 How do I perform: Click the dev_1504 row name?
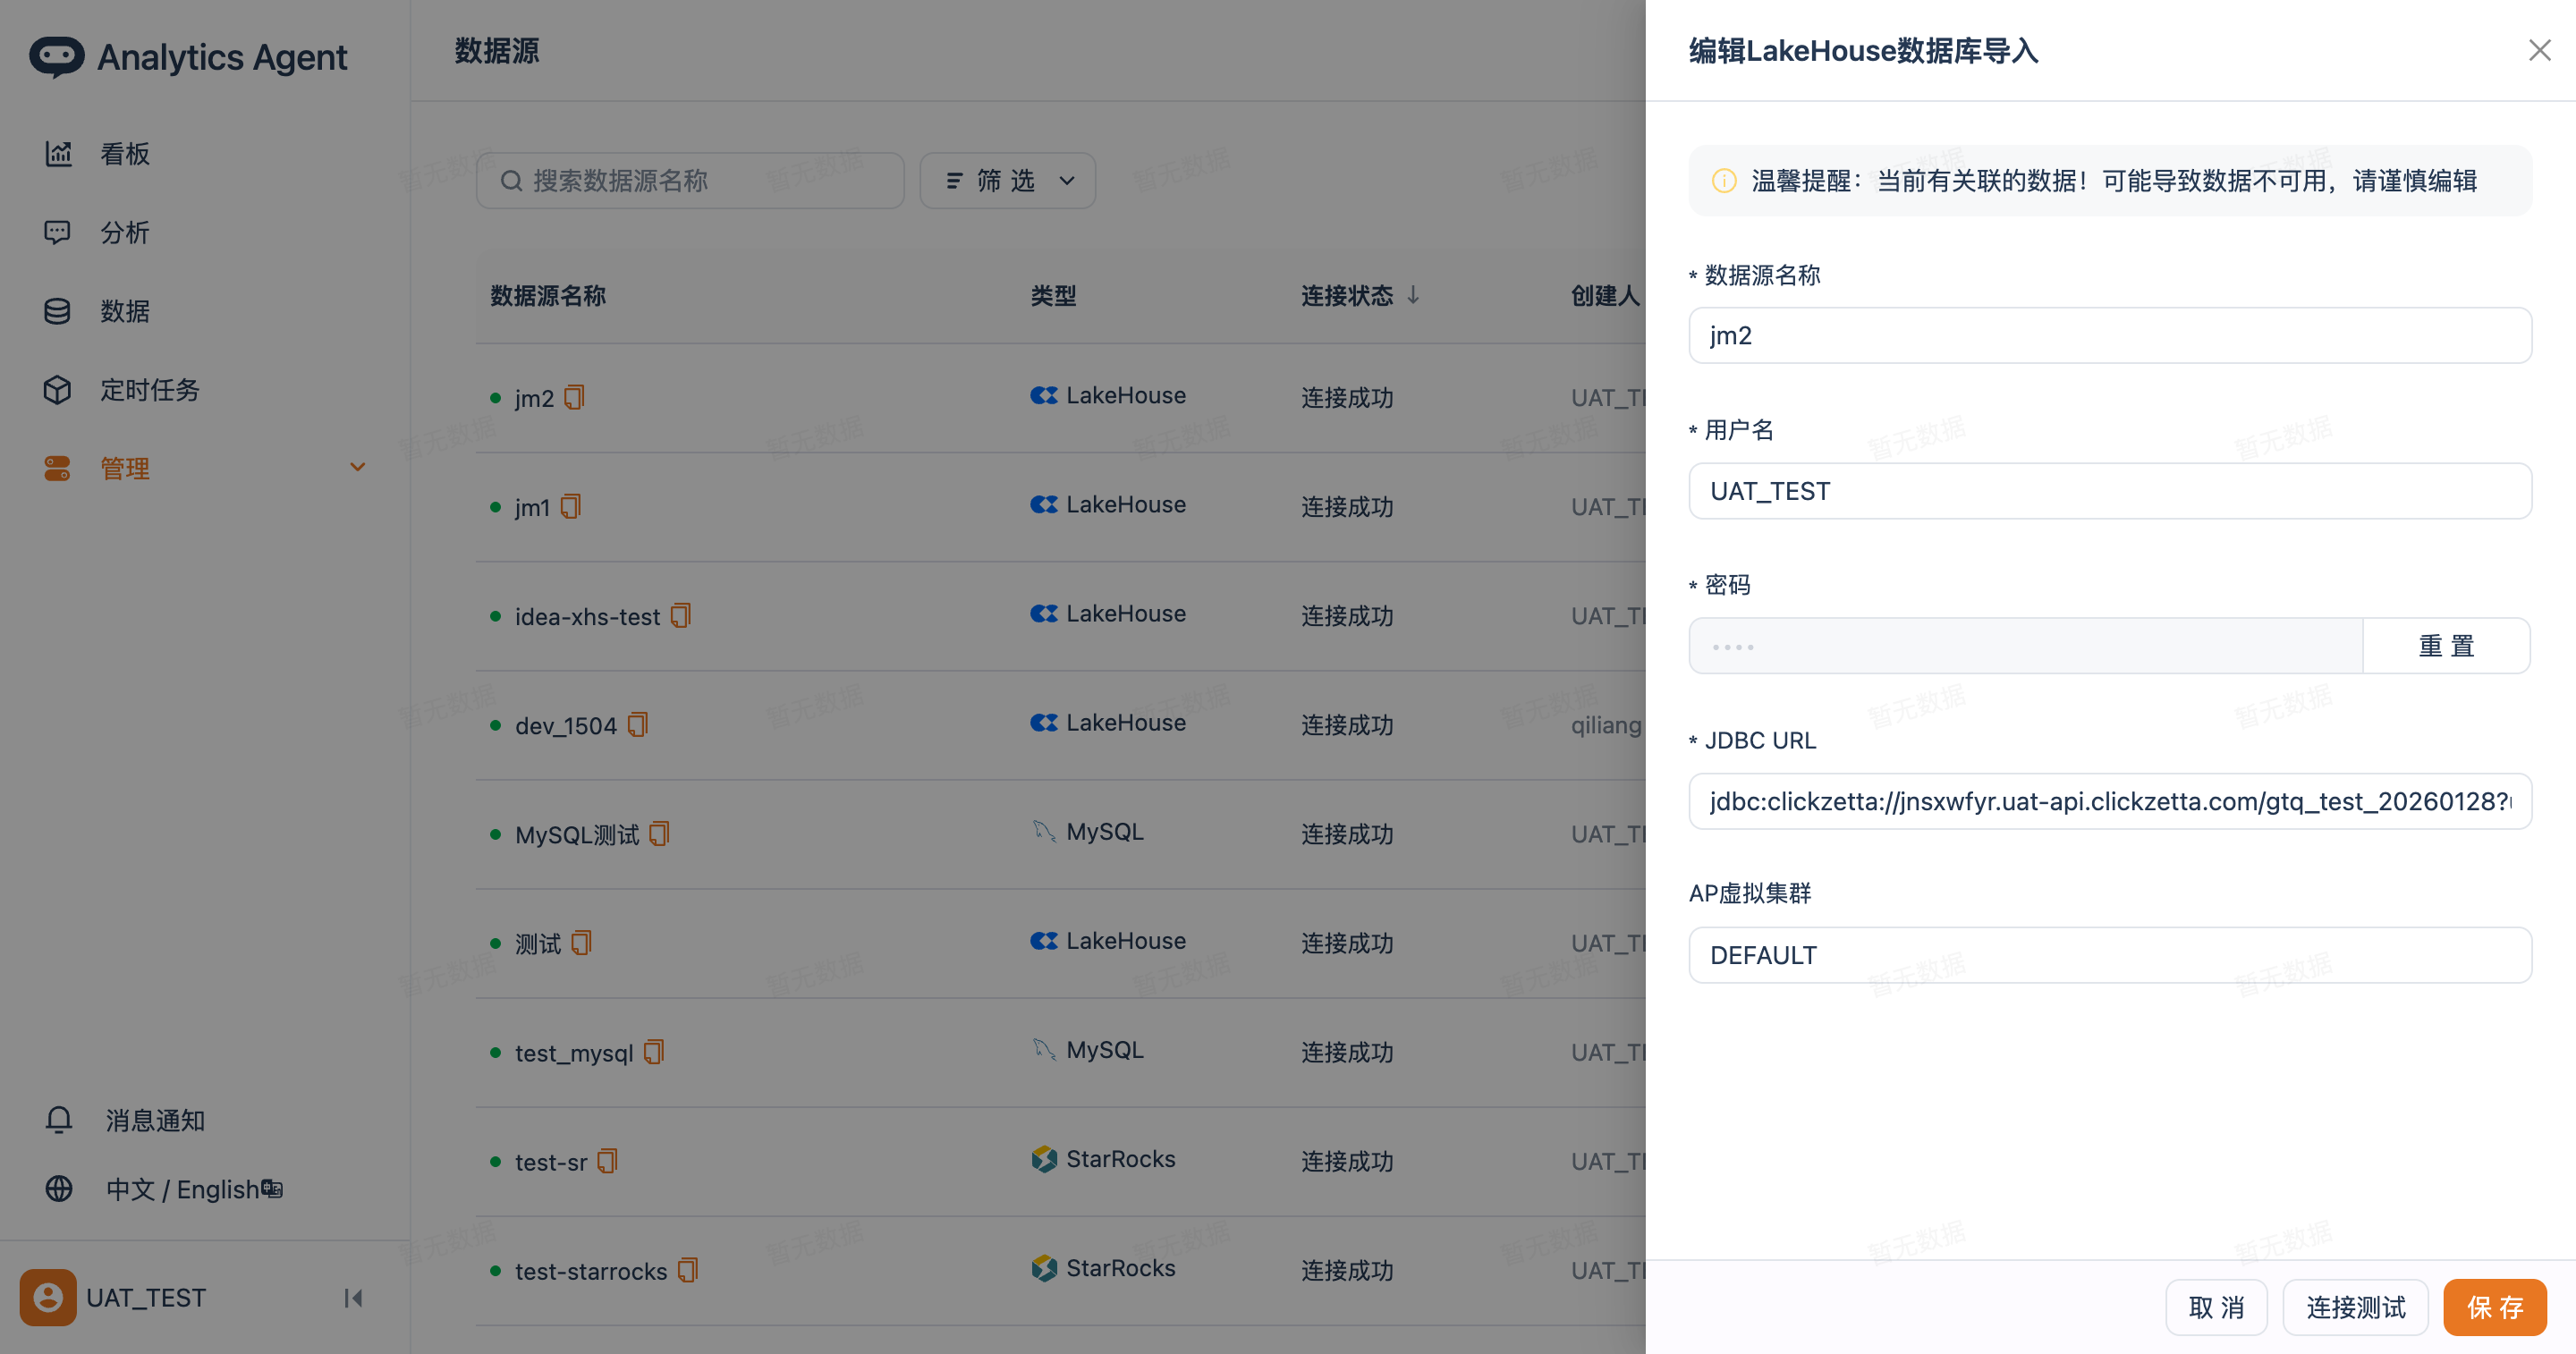tap(566, 725)
